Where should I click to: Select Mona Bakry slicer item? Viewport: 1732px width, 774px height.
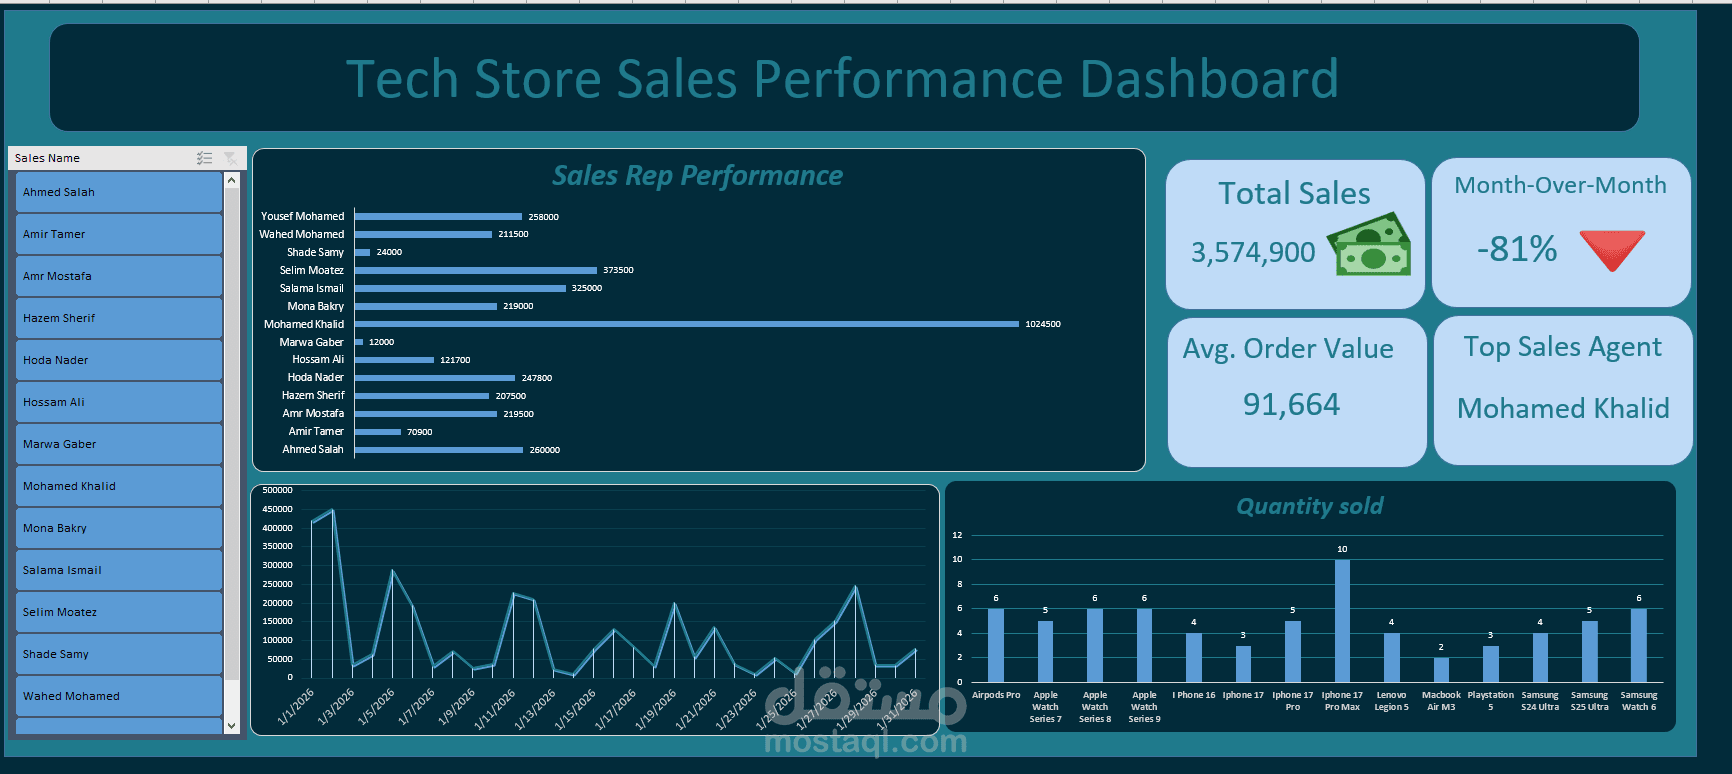pyautogui.click(x=119, y=528)
